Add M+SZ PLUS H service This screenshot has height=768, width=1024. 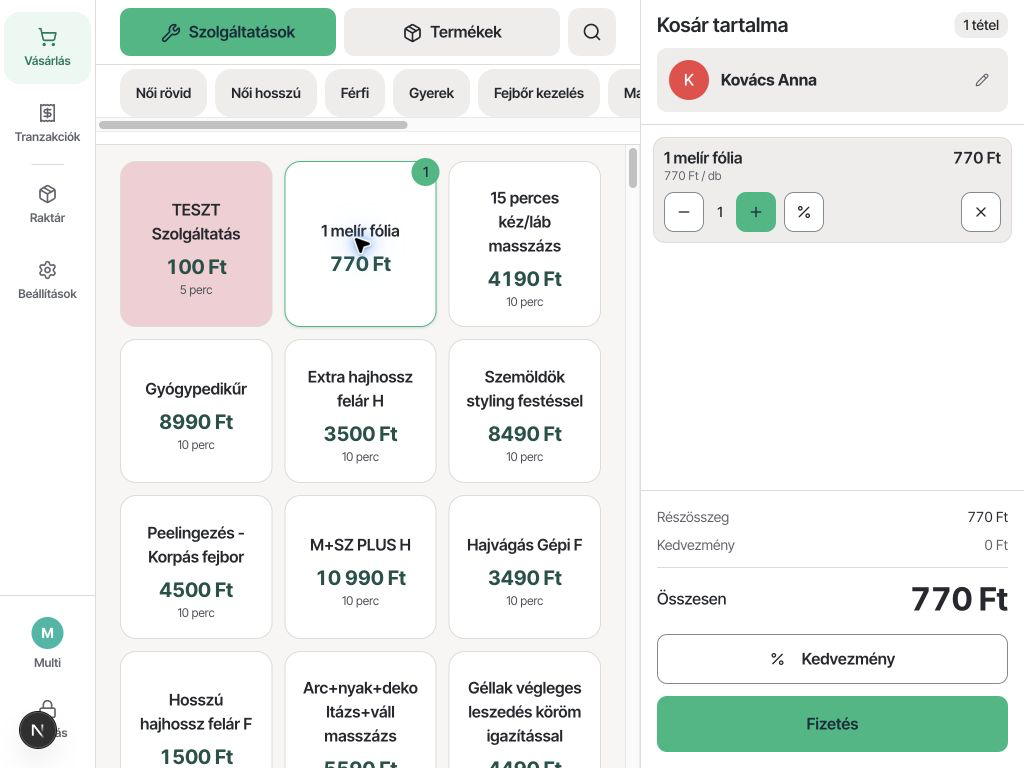point(360,567)
